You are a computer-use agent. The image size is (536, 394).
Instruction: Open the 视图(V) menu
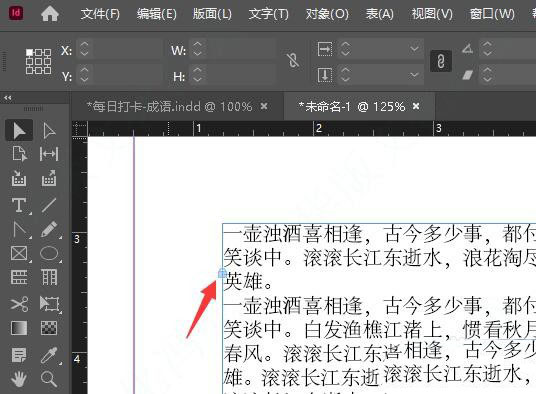pos(432,14)
